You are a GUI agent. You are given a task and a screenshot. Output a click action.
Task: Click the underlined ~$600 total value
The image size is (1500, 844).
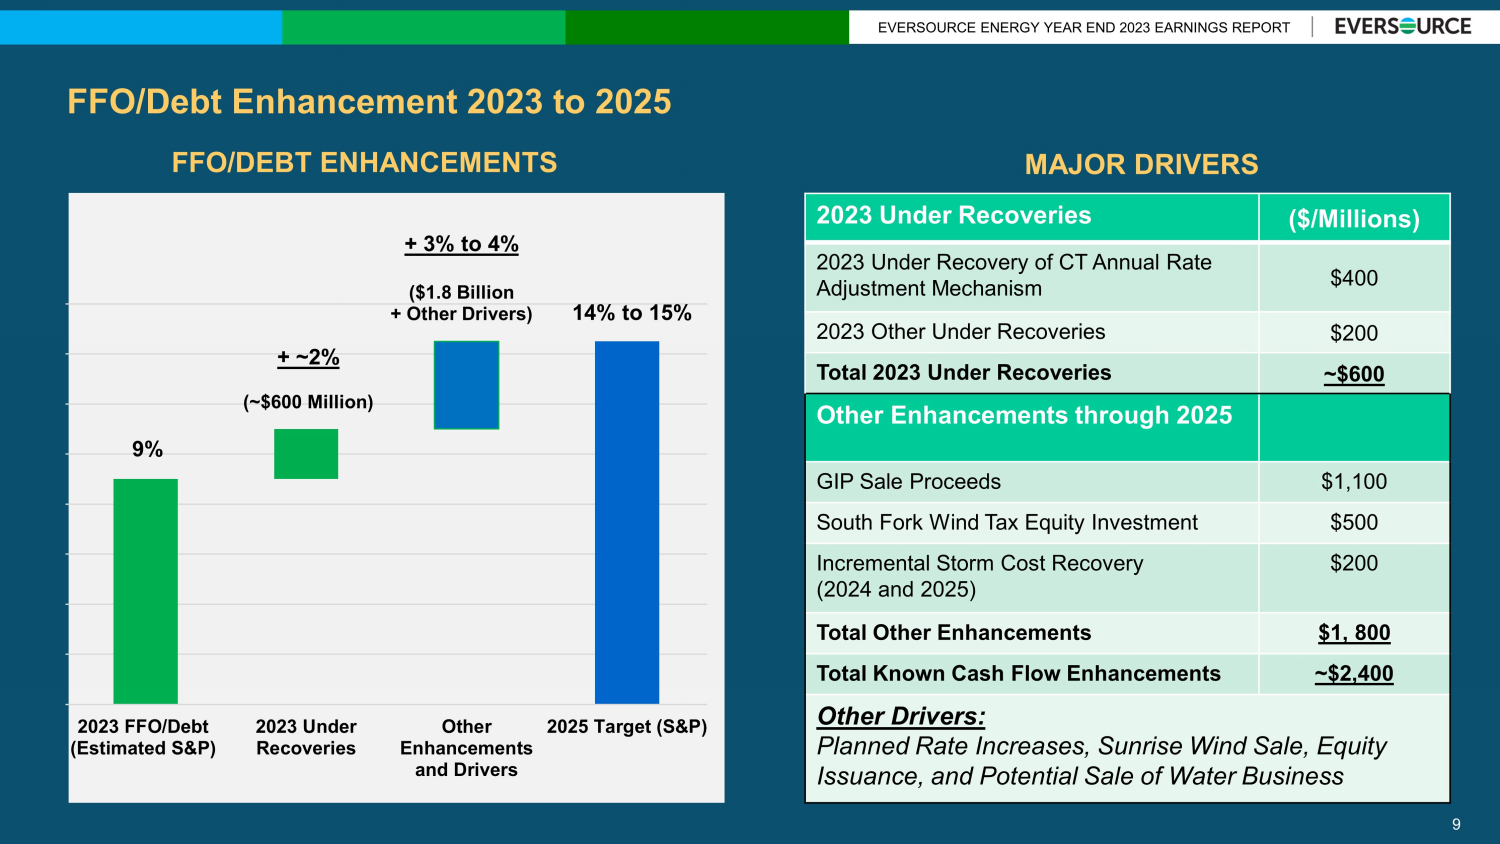[x=1354, y=374]
